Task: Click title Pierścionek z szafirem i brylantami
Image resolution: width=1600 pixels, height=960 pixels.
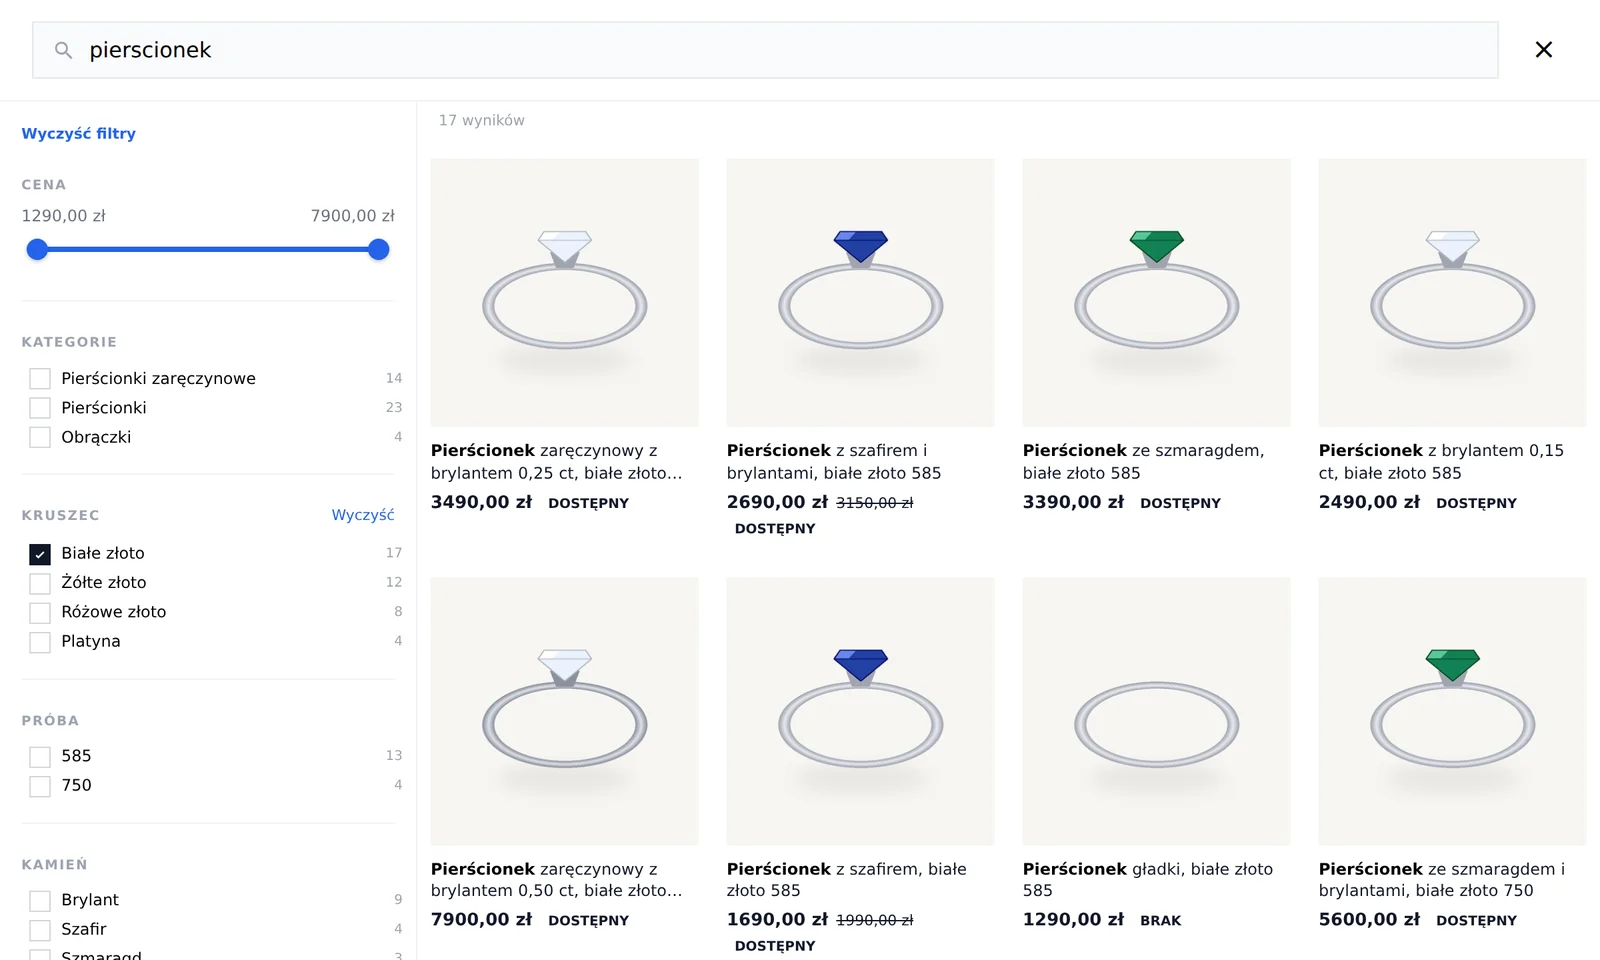Action: [x=834, y=462]
